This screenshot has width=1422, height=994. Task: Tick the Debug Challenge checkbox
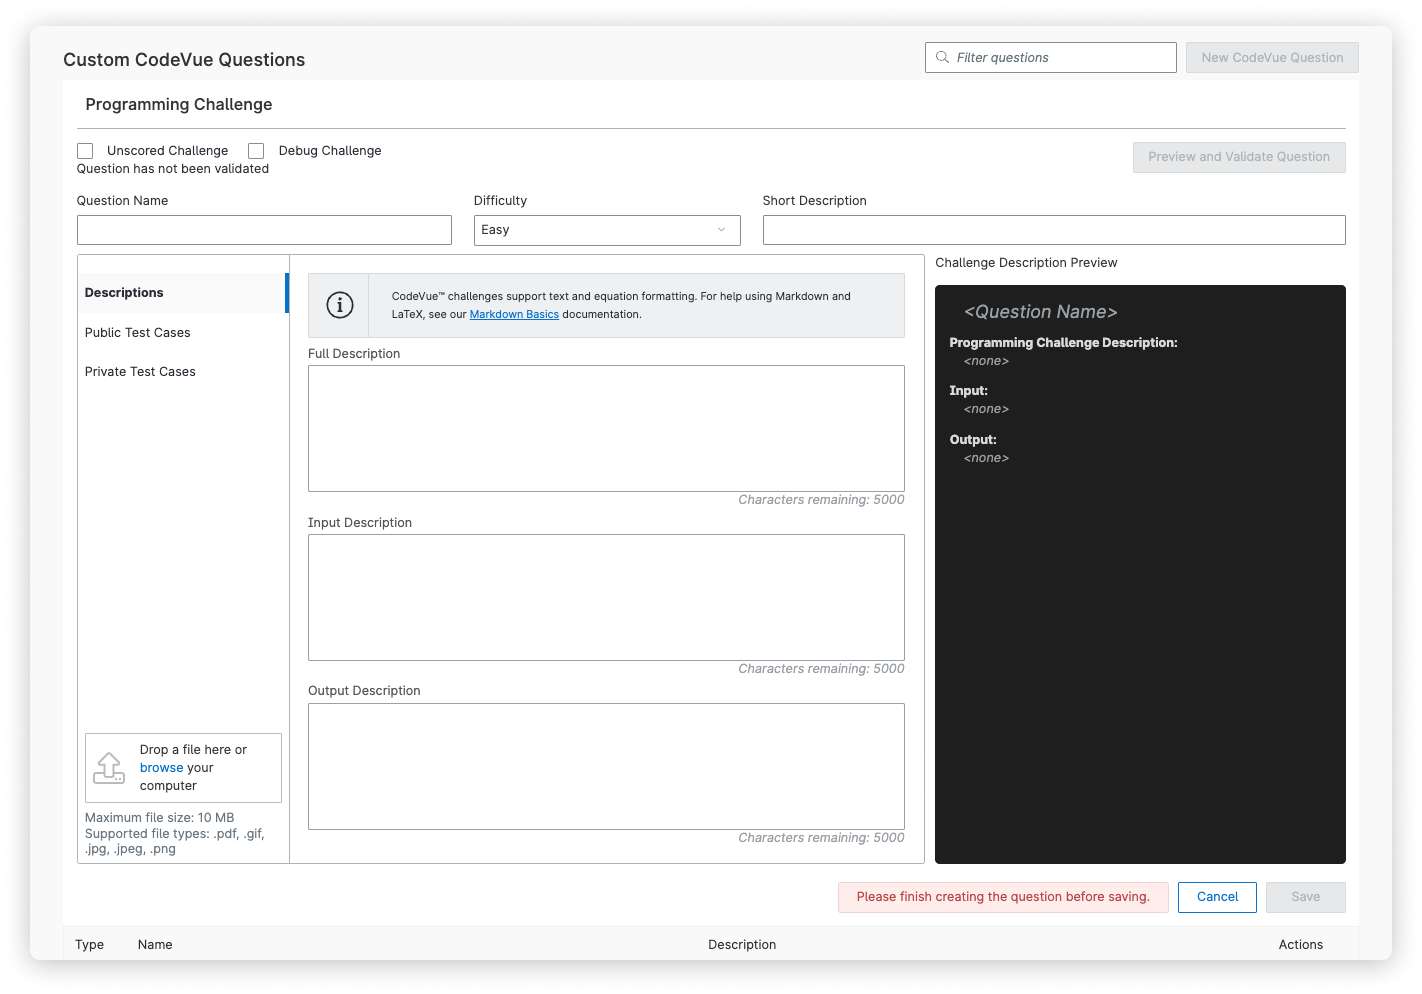click(256, 151)
